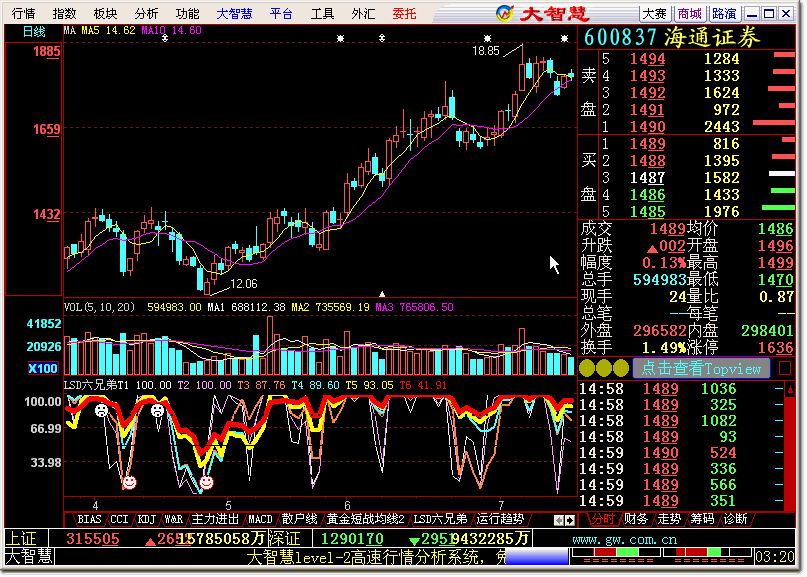807x577 pixels.
Task: Click the right arrow of the indicator tab scroller
Action: coord(570,520)
